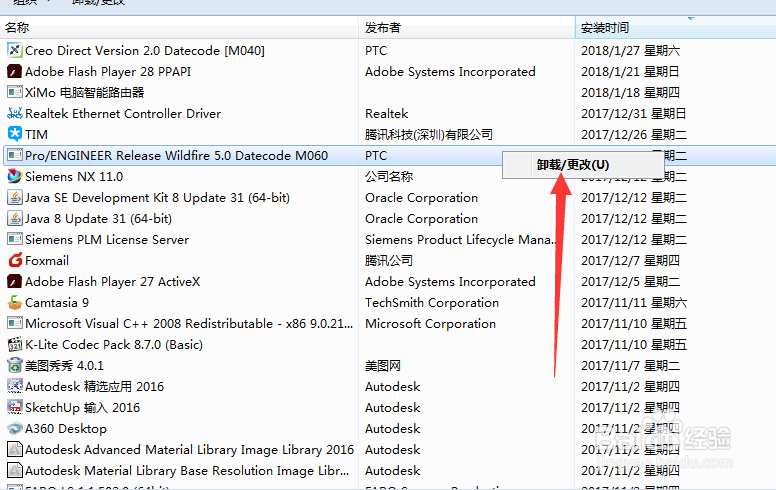This screenshot has width=776, height=490.
Task: Click install date 2017/11/7 星期二
Action: (x=630, y=365)
